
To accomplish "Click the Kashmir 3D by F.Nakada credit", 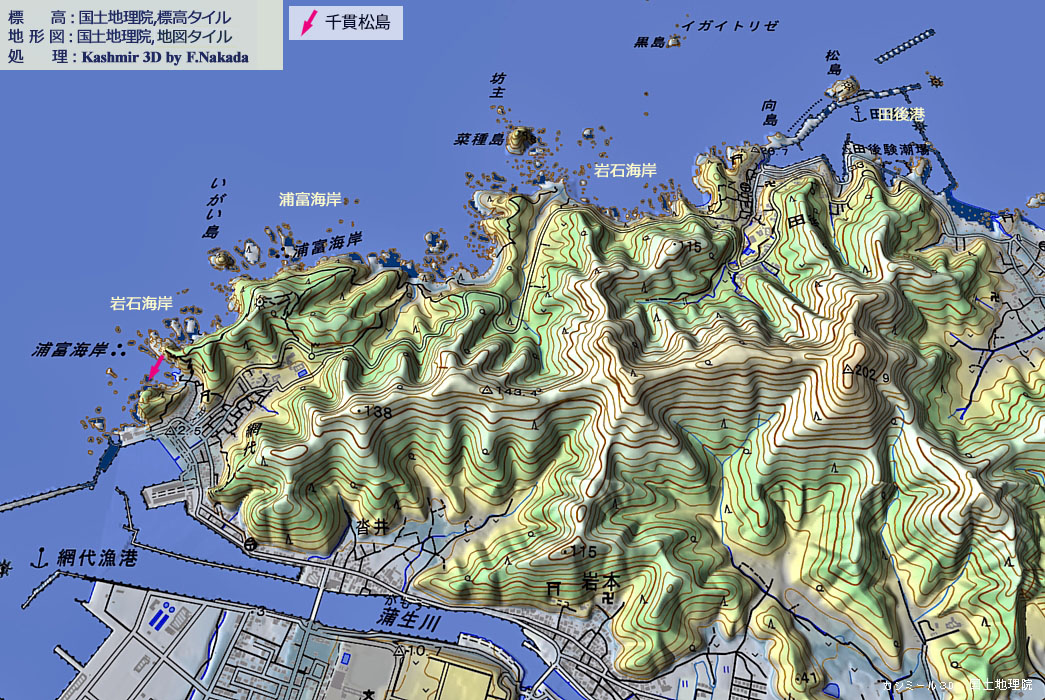I will click(x=163, y=57).
